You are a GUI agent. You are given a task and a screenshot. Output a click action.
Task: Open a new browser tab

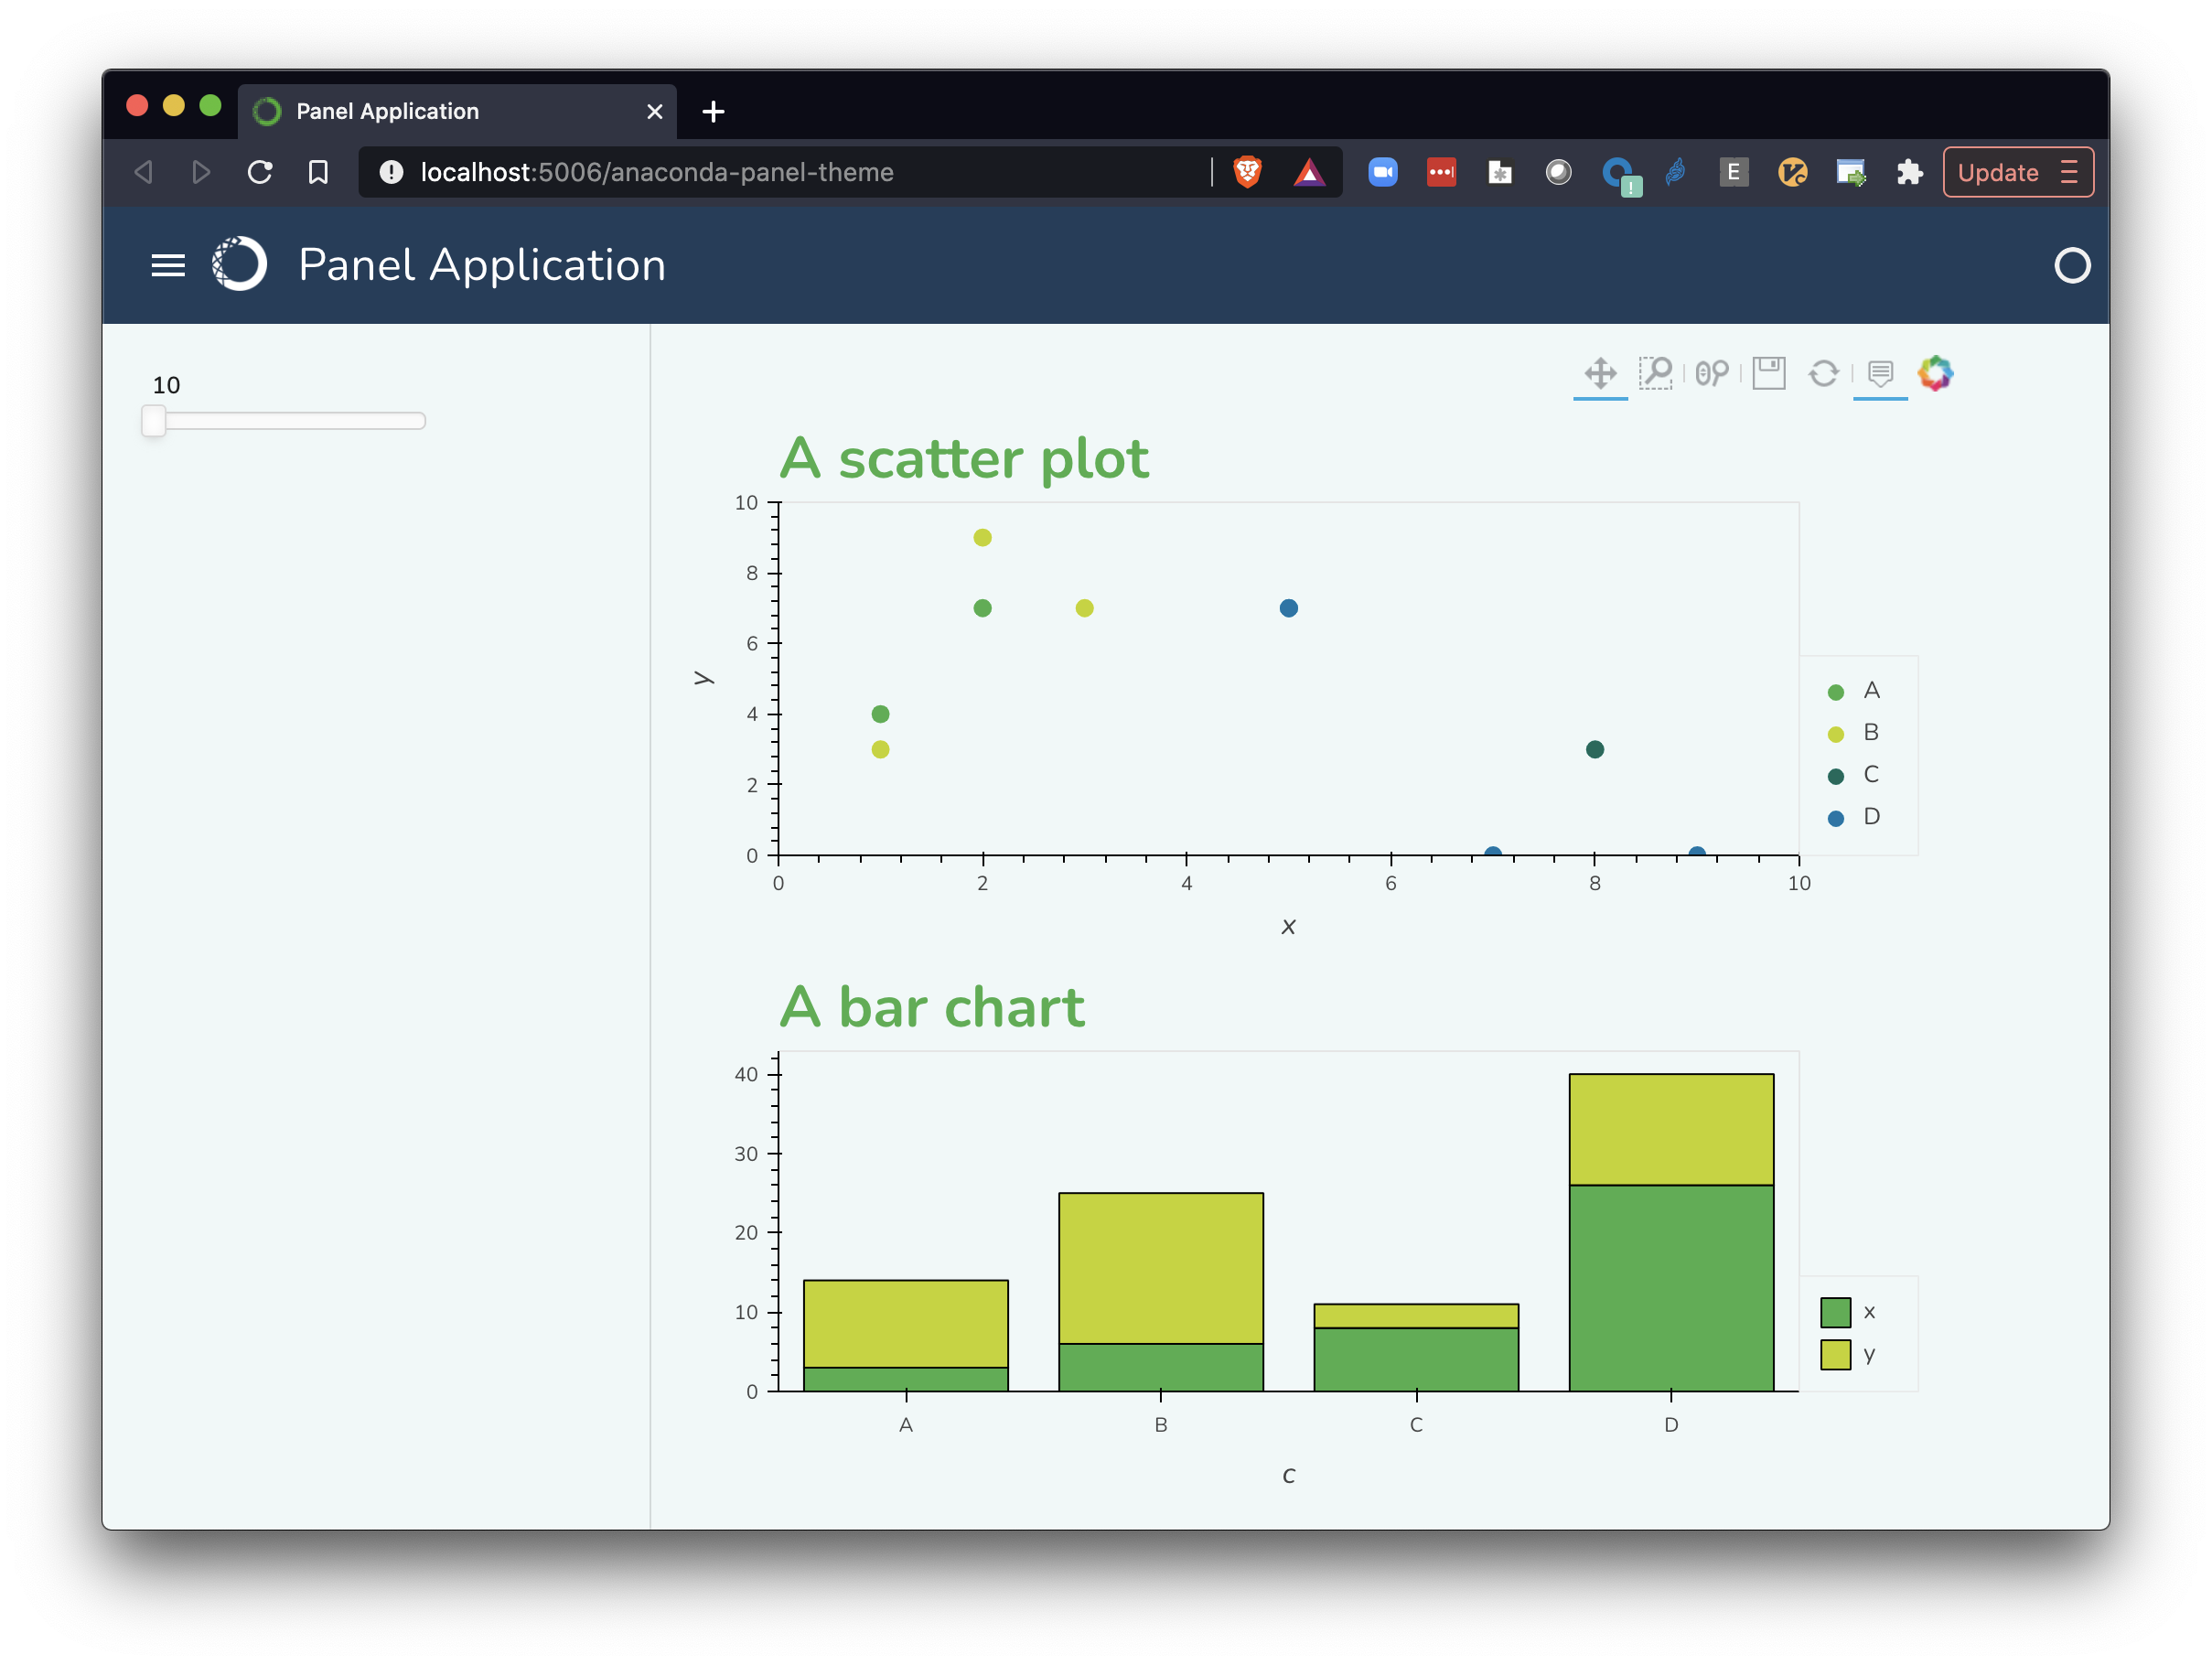pos(713,111)
